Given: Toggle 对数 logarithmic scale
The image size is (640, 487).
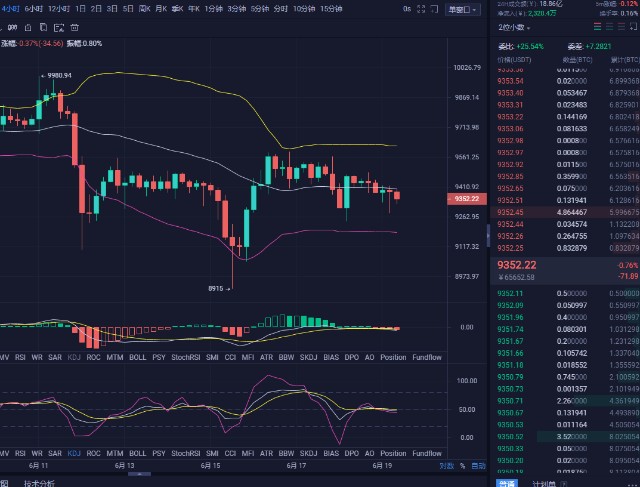Looking at the screenshot, I should (447, 466).
